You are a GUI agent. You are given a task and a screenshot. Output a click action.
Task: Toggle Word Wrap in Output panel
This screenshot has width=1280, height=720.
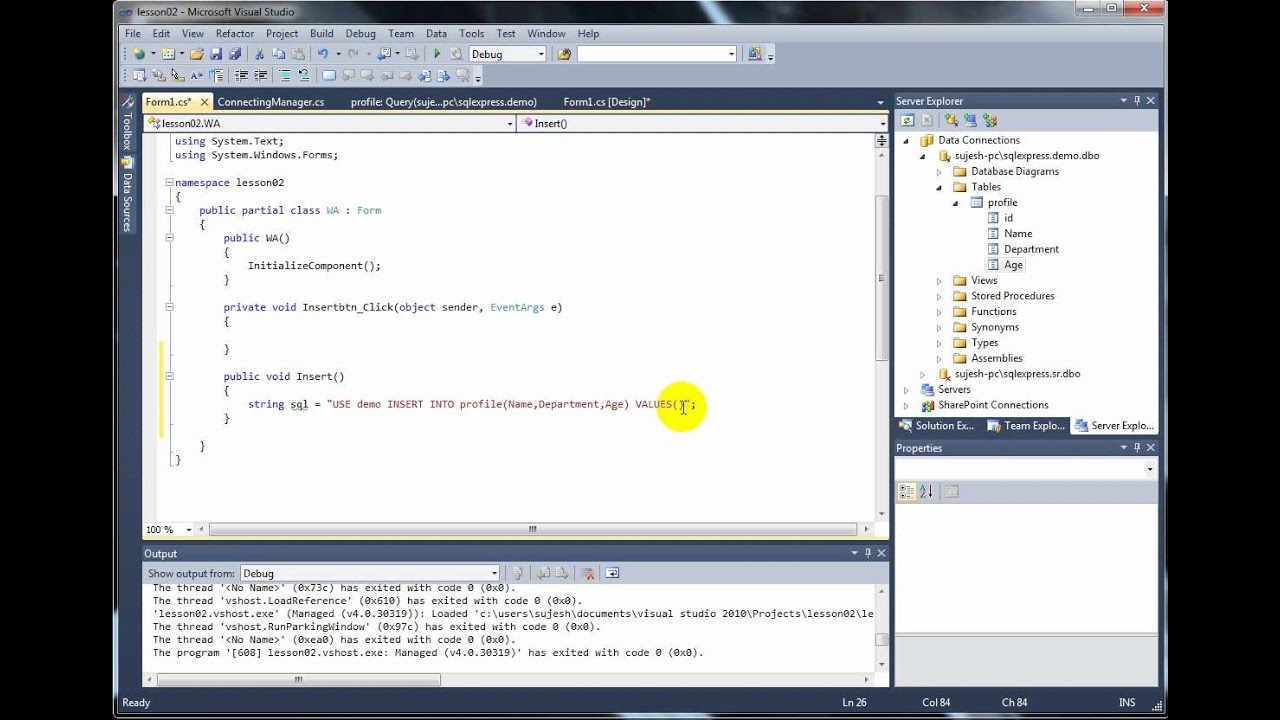click(x=612, y=573)
